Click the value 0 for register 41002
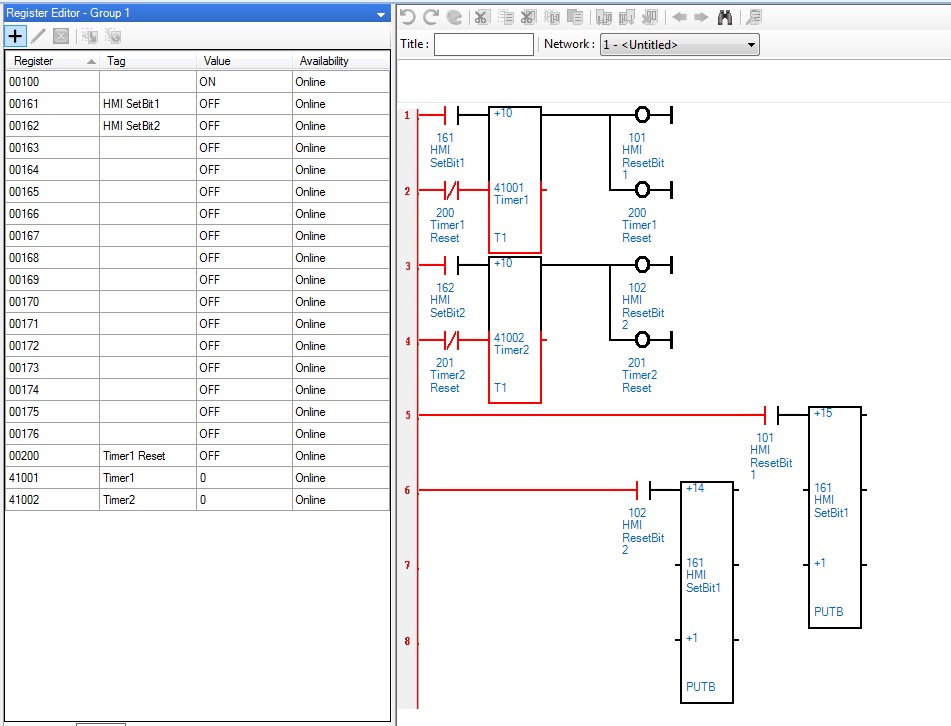The width and height of the screenshot is (951, 726). point(244,500)
